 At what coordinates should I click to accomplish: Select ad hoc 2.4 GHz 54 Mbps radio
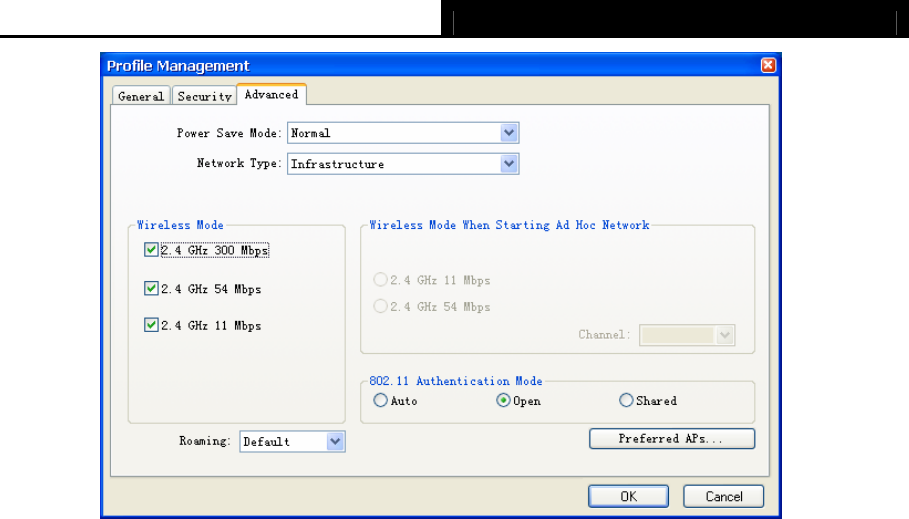(380, 306)
